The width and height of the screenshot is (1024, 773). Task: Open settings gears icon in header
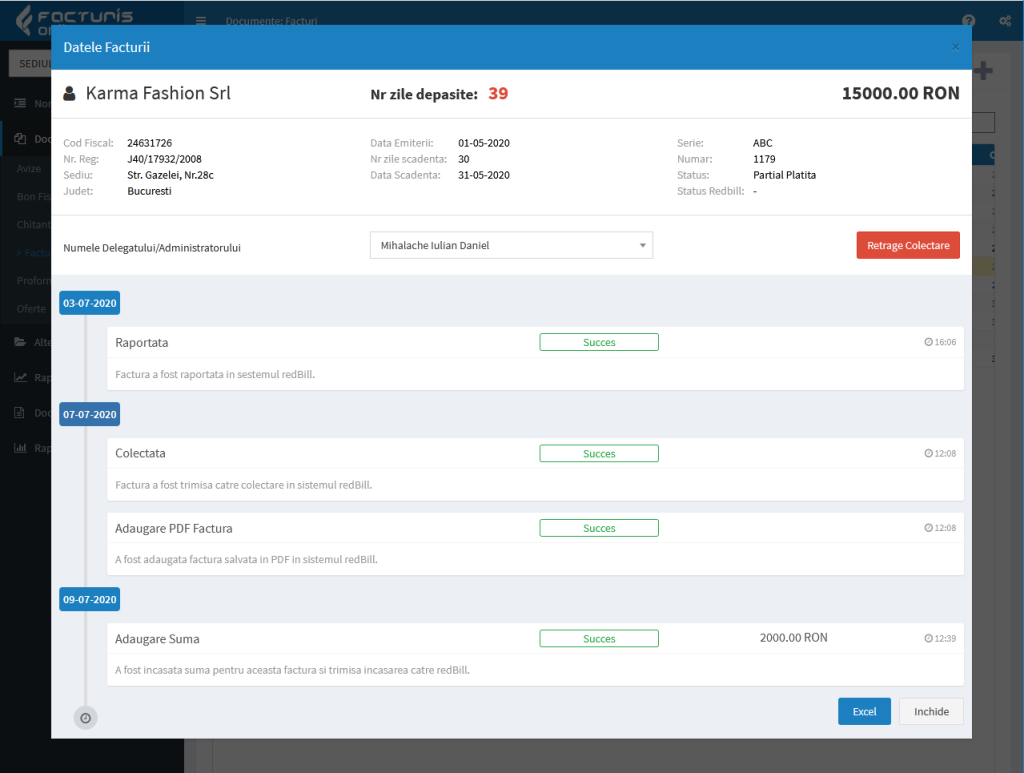[x=1005, y=21]
